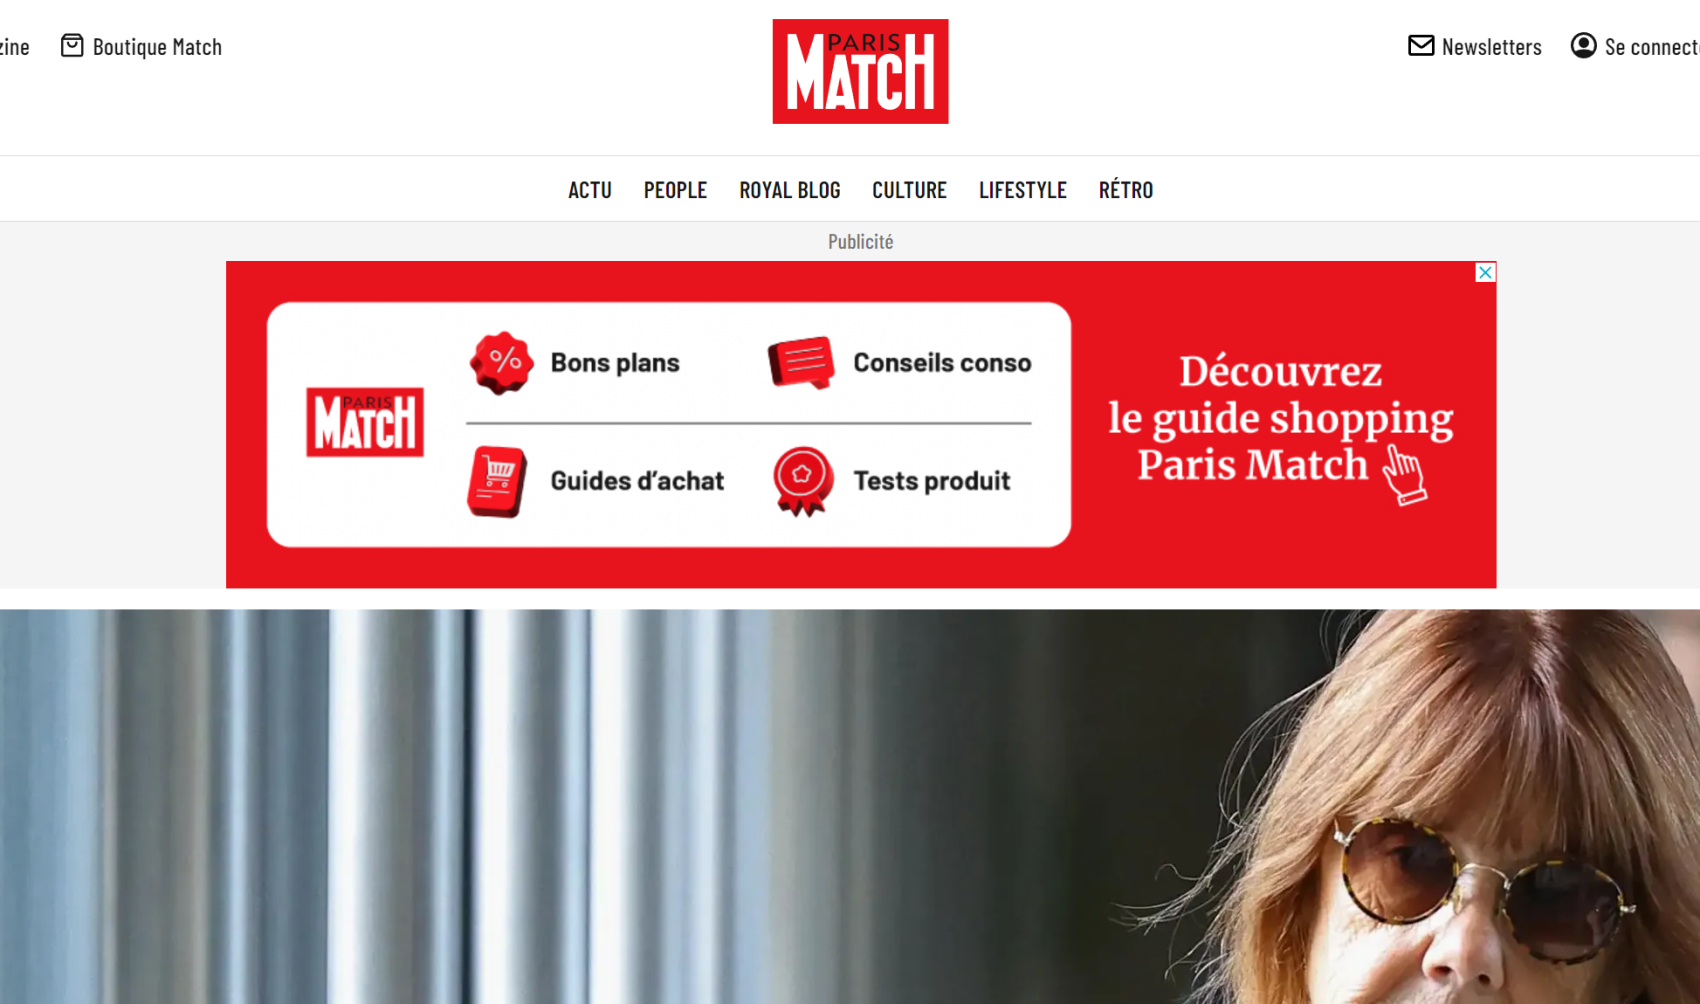Click the Tests produit rosette medal icon
The image size is (1700, 1004).
802,481
